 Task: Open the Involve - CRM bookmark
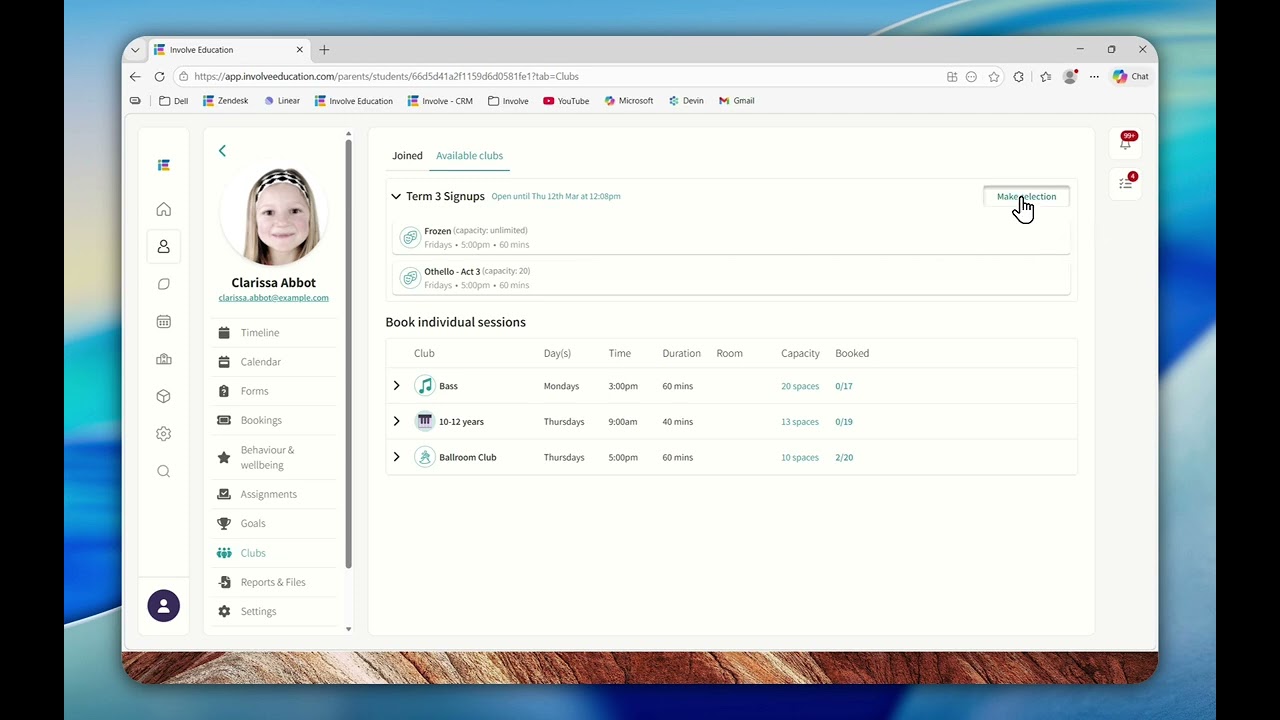[x=440, y=101]
